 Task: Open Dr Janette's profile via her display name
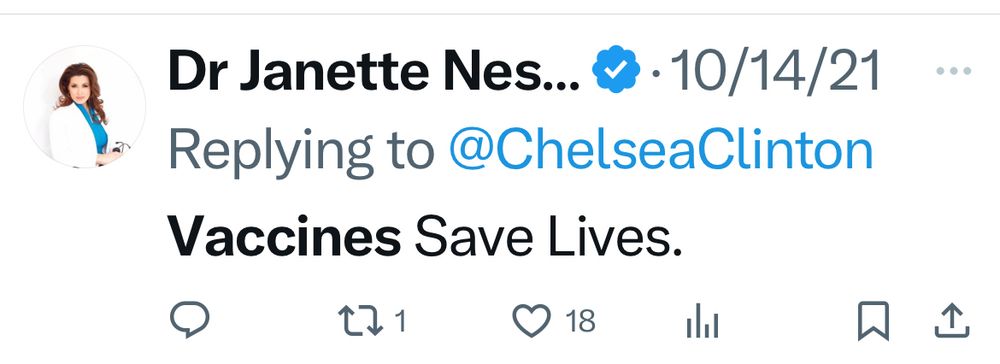[374, 70]
